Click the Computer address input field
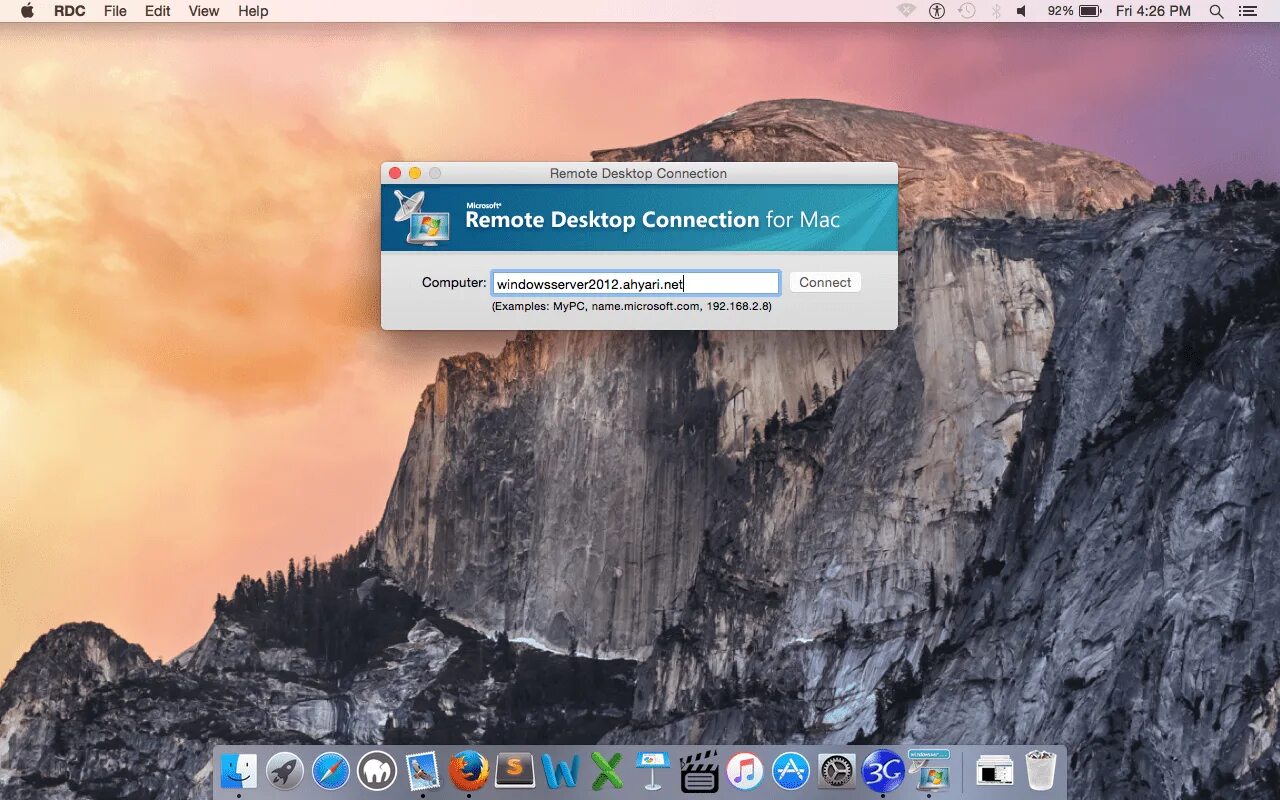The image size is (1280, 800). coord(635,284)
